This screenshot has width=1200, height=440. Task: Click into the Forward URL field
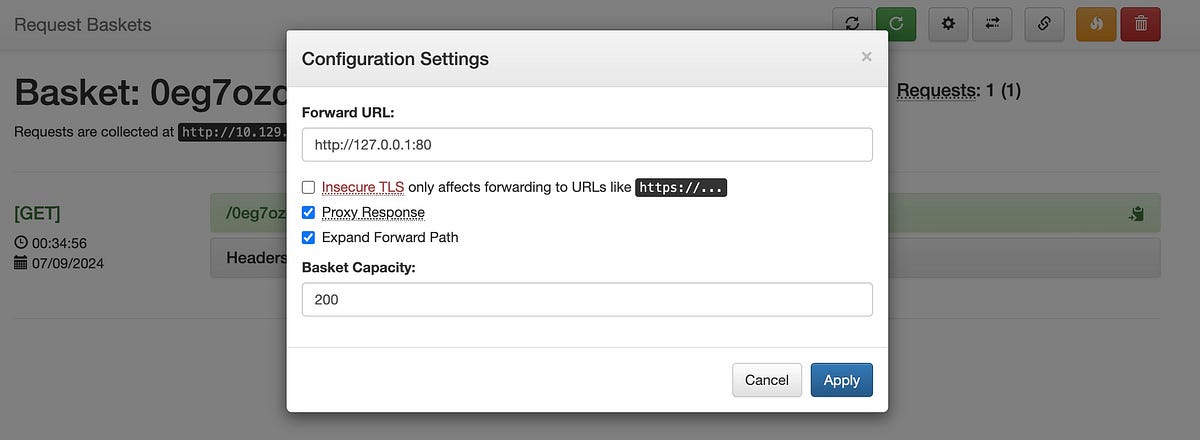coord(587,144)
